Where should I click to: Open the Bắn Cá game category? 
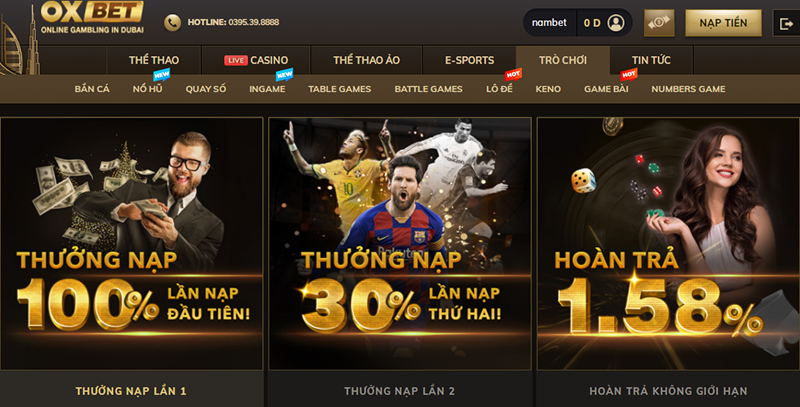92,89
